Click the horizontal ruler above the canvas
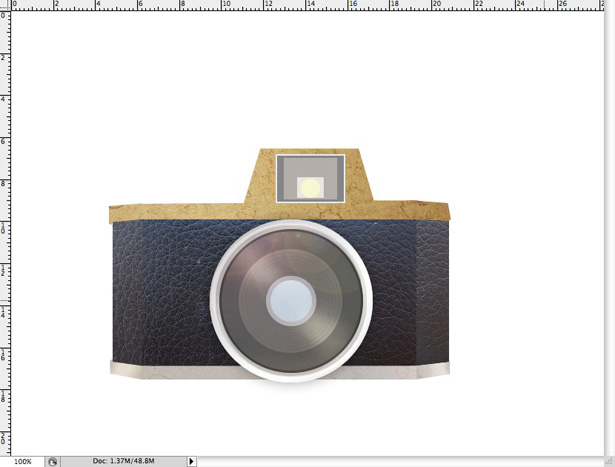The image size is (615, 467). (308, 5)
